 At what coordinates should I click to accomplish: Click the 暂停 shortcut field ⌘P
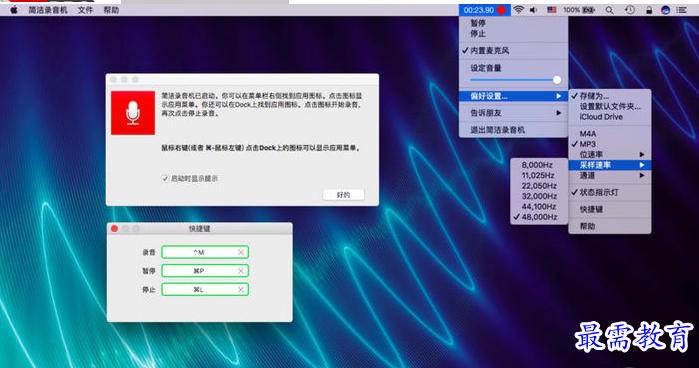205,271
